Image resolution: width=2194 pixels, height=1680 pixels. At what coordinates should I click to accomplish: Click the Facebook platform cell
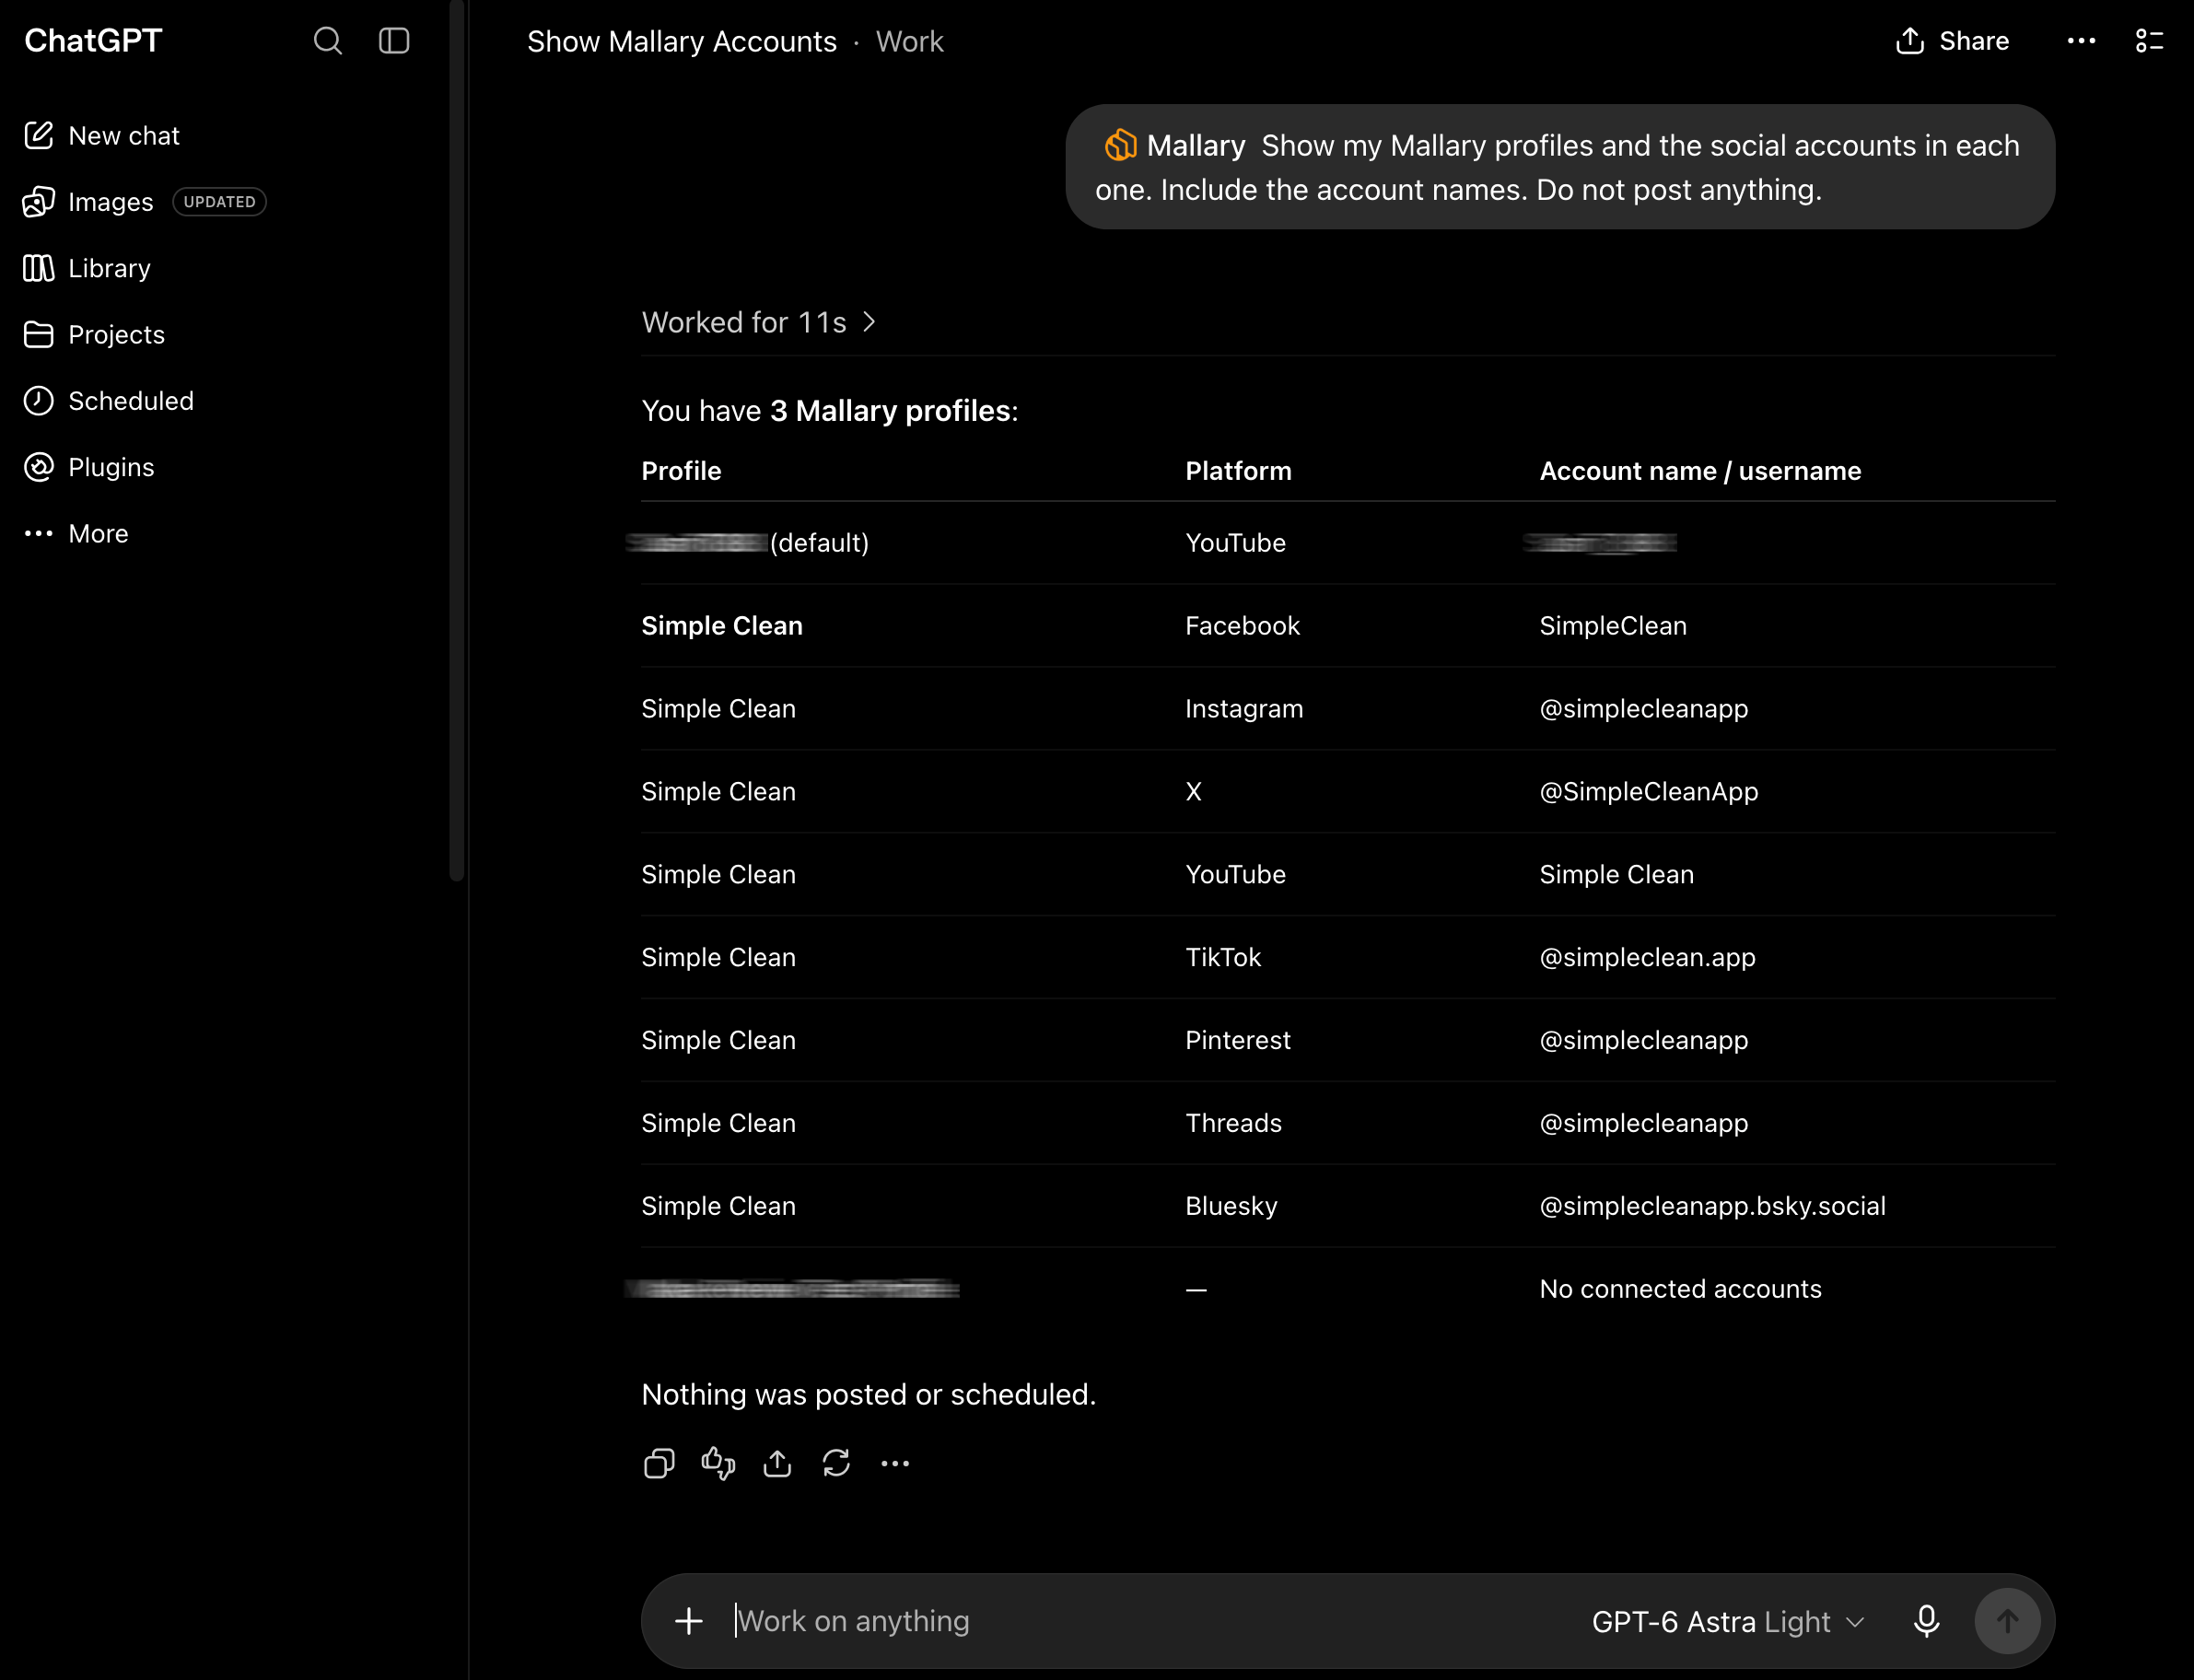(x=1242, y=626)
